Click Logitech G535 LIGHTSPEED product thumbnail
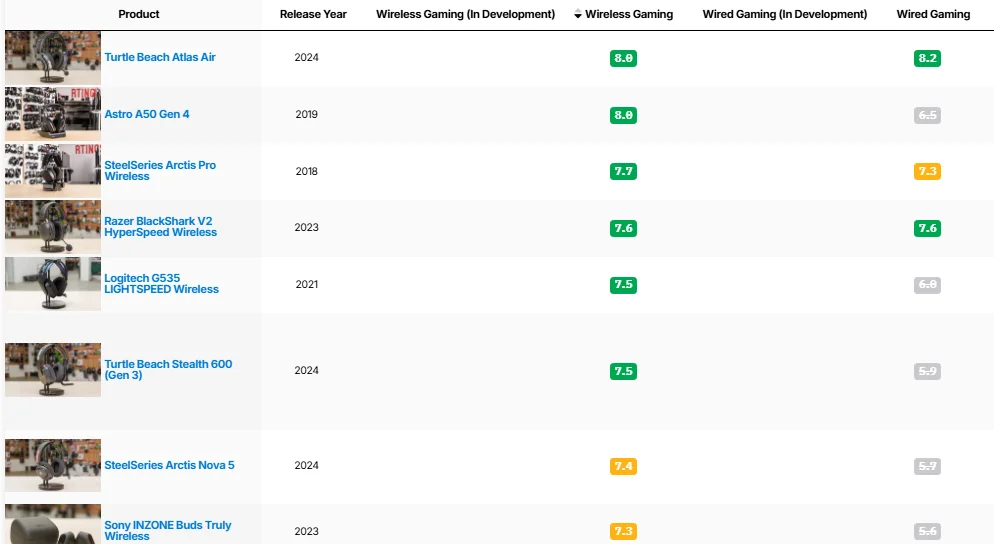This screenshot has width=994, height=544. [53, 283]
